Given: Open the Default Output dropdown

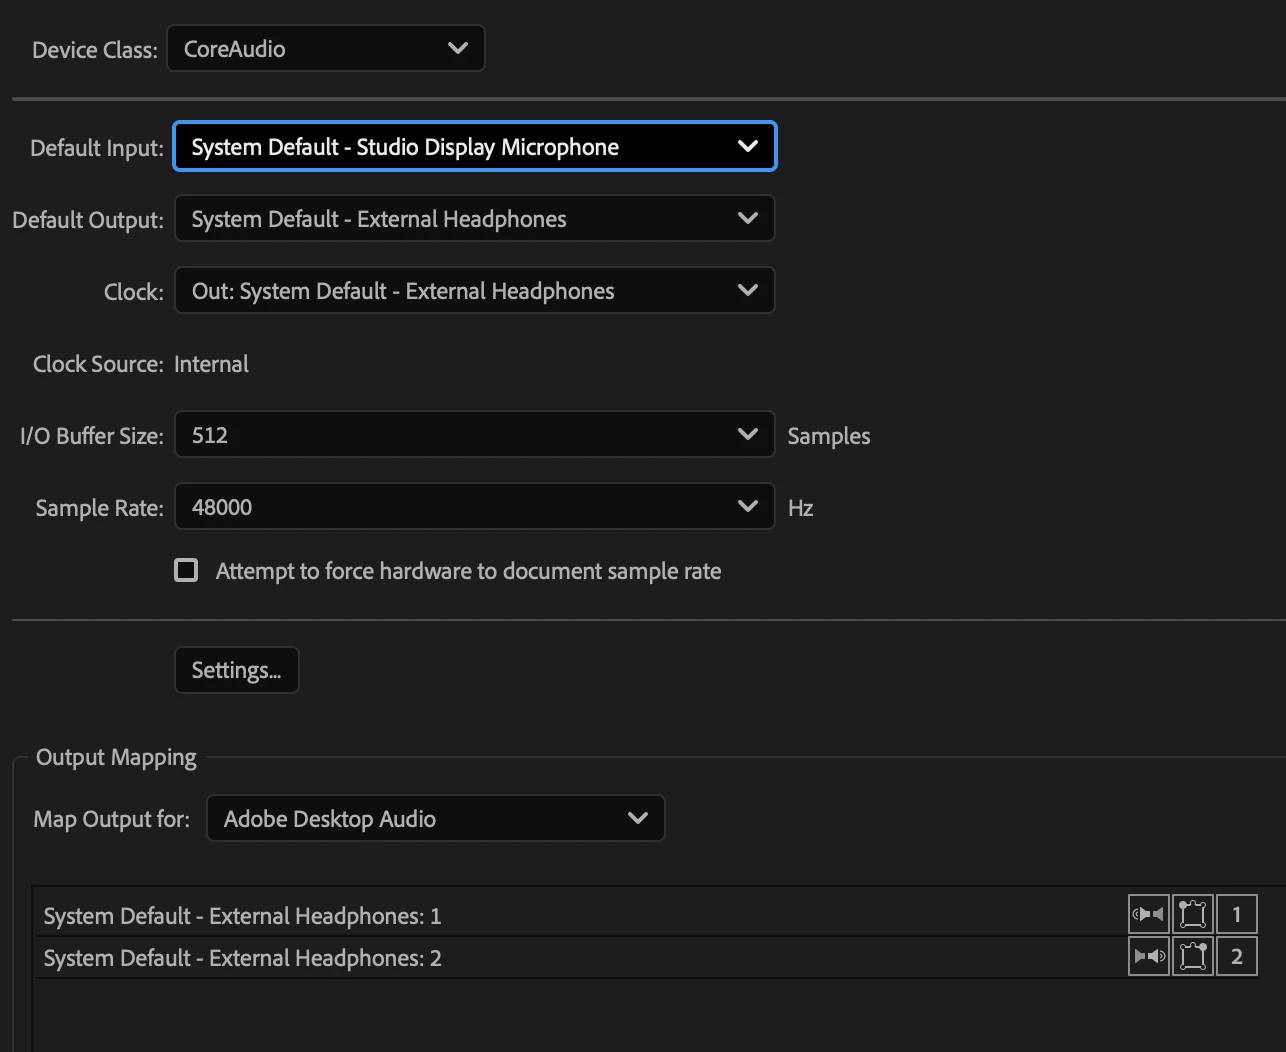Looking at the screenshot, I should click(474, 219).
